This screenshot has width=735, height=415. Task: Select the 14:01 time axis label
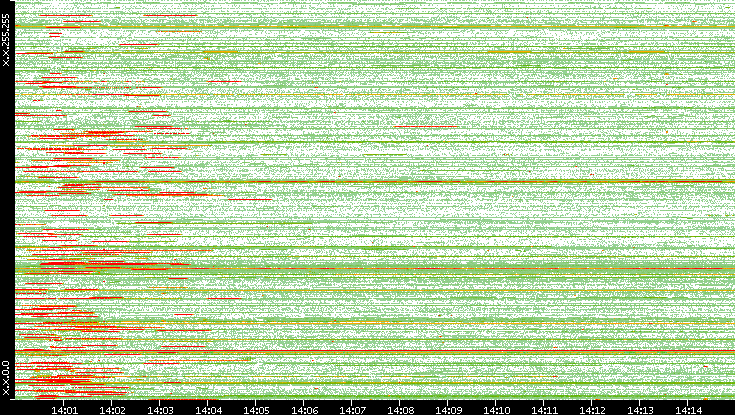(64, 409)
